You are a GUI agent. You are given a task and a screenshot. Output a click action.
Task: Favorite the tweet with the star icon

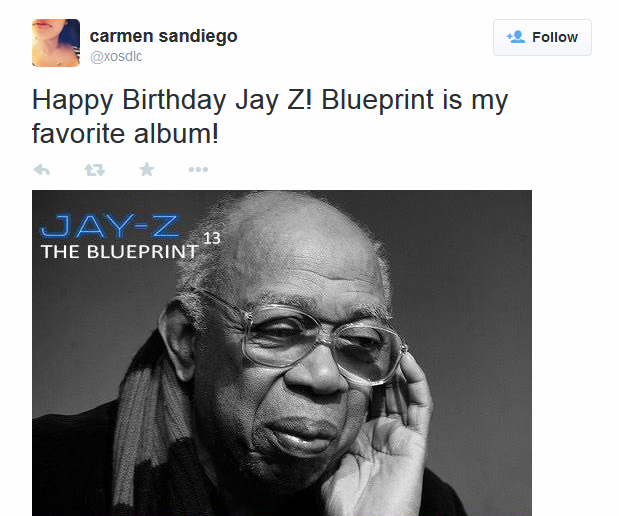pyautogui.click(x=147, y=169)
